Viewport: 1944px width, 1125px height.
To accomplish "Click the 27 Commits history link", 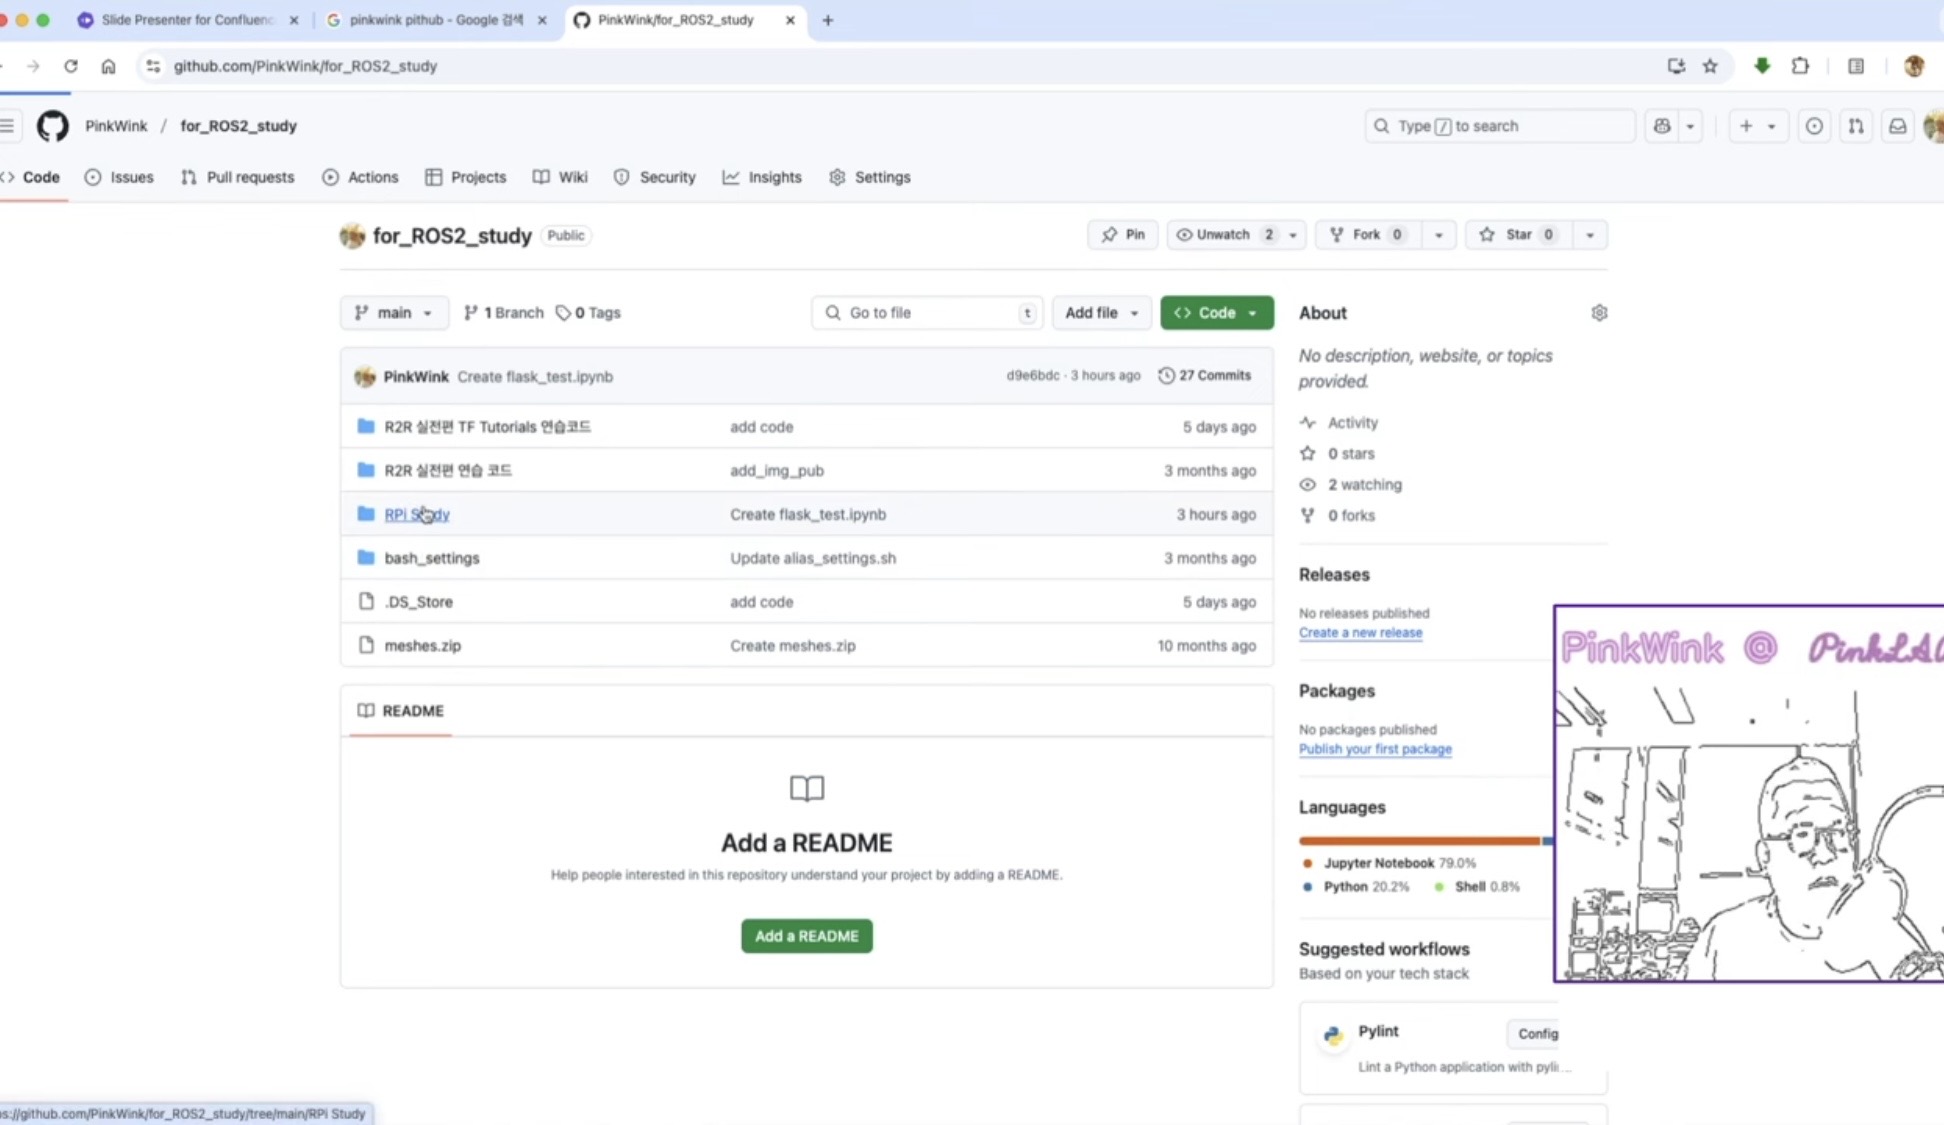I will click(1204, 376).
